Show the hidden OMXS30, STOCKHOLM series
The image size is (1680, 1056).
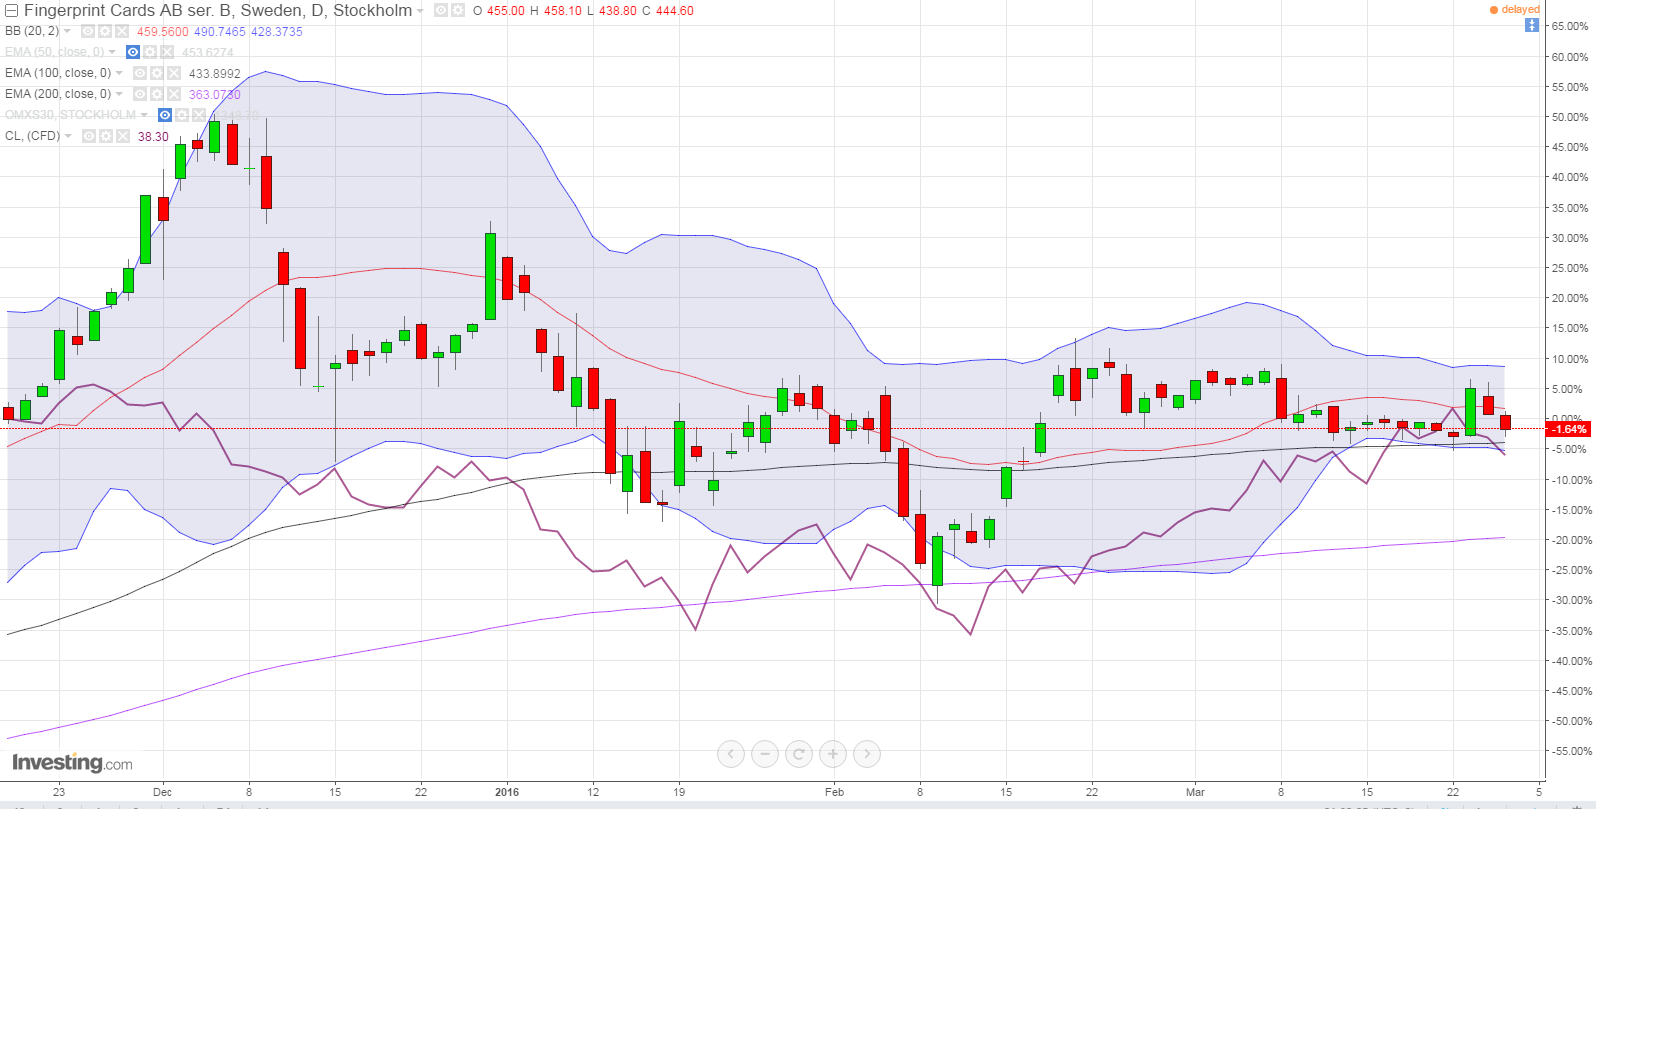165,115
